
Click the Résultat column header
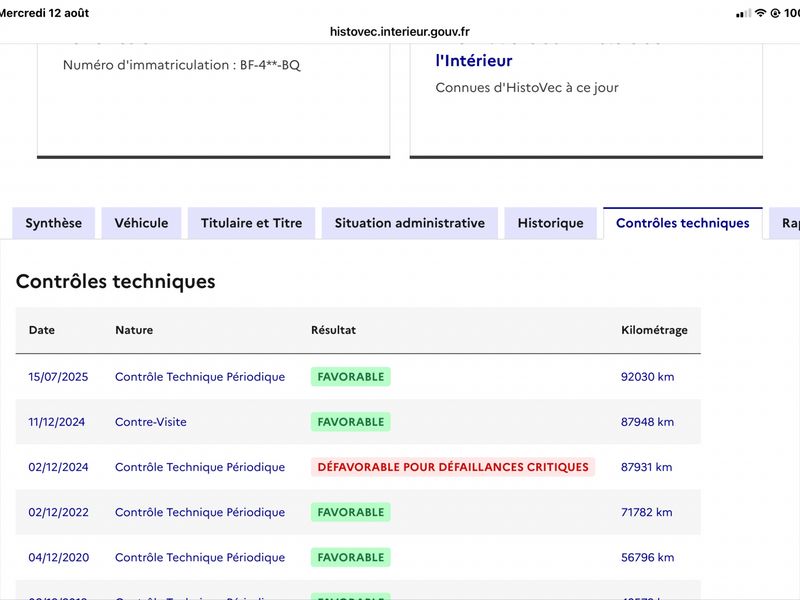tap(333, 330)
